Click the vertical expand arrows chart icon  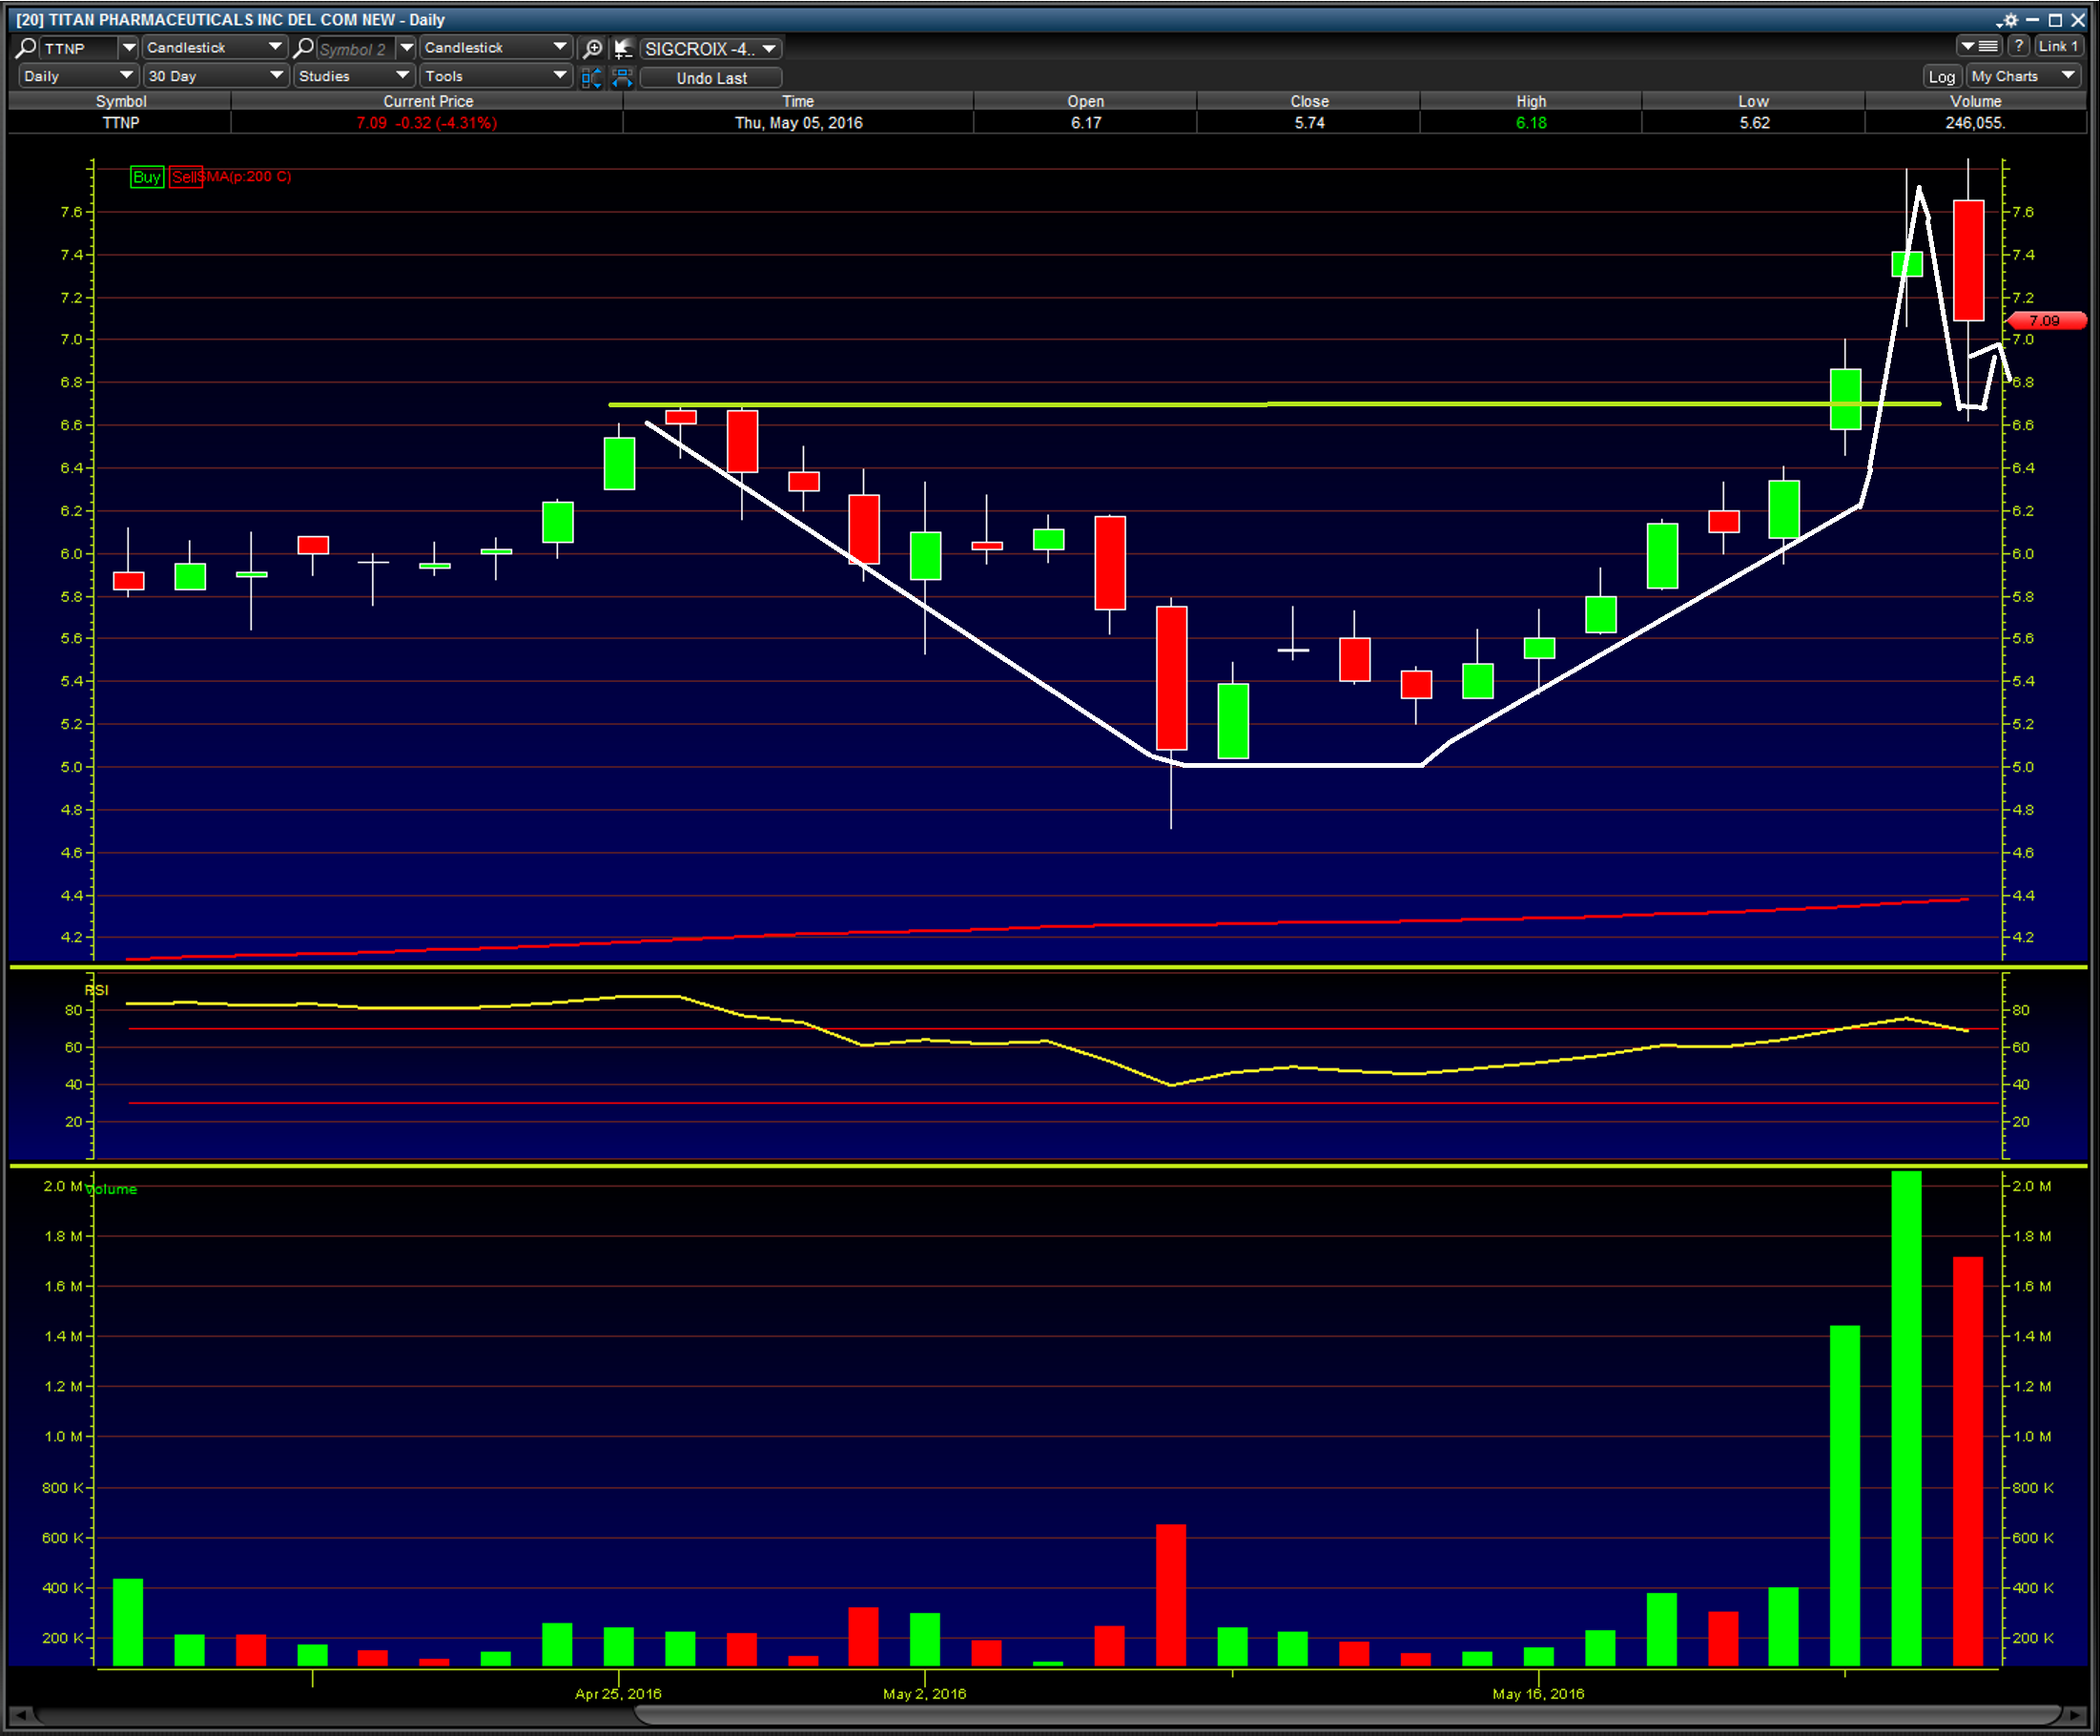pos(591,78)
